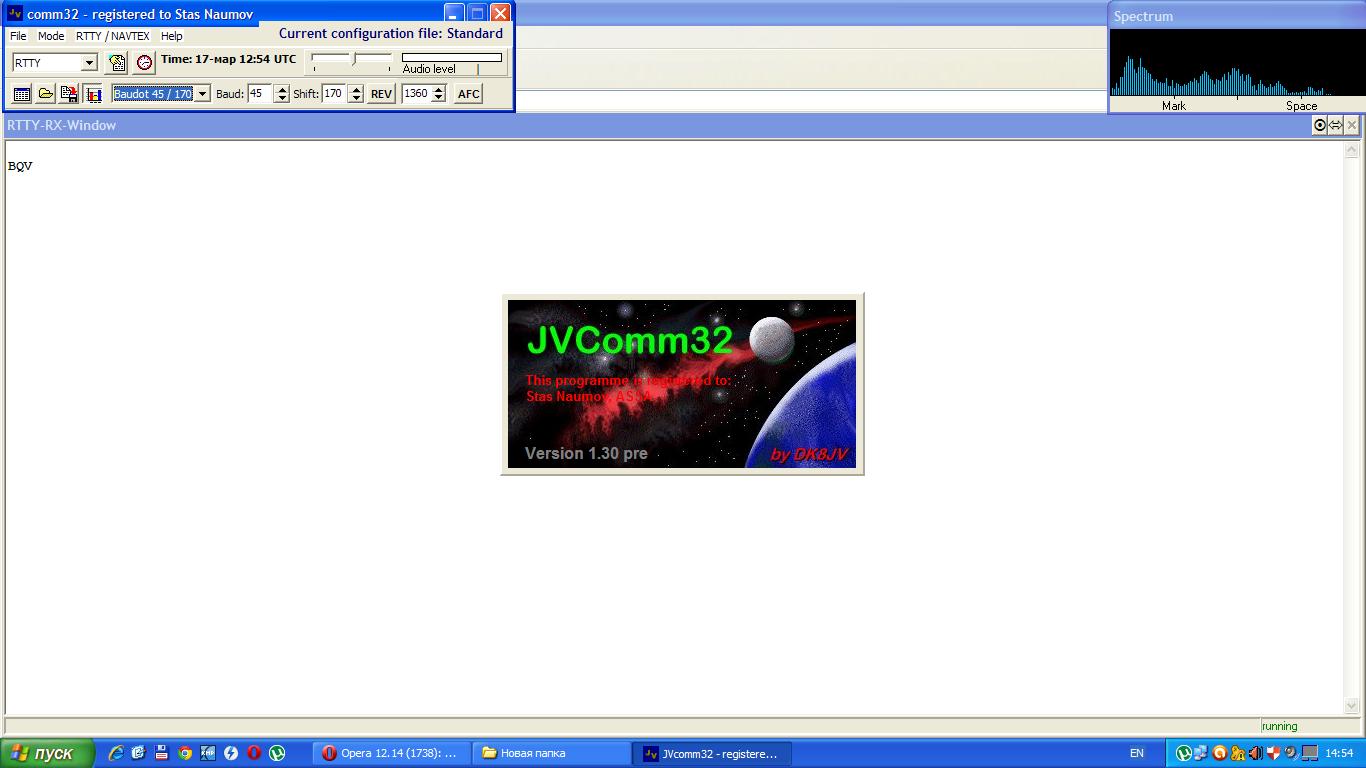Click the red clock icon

[x=145, y=63]
